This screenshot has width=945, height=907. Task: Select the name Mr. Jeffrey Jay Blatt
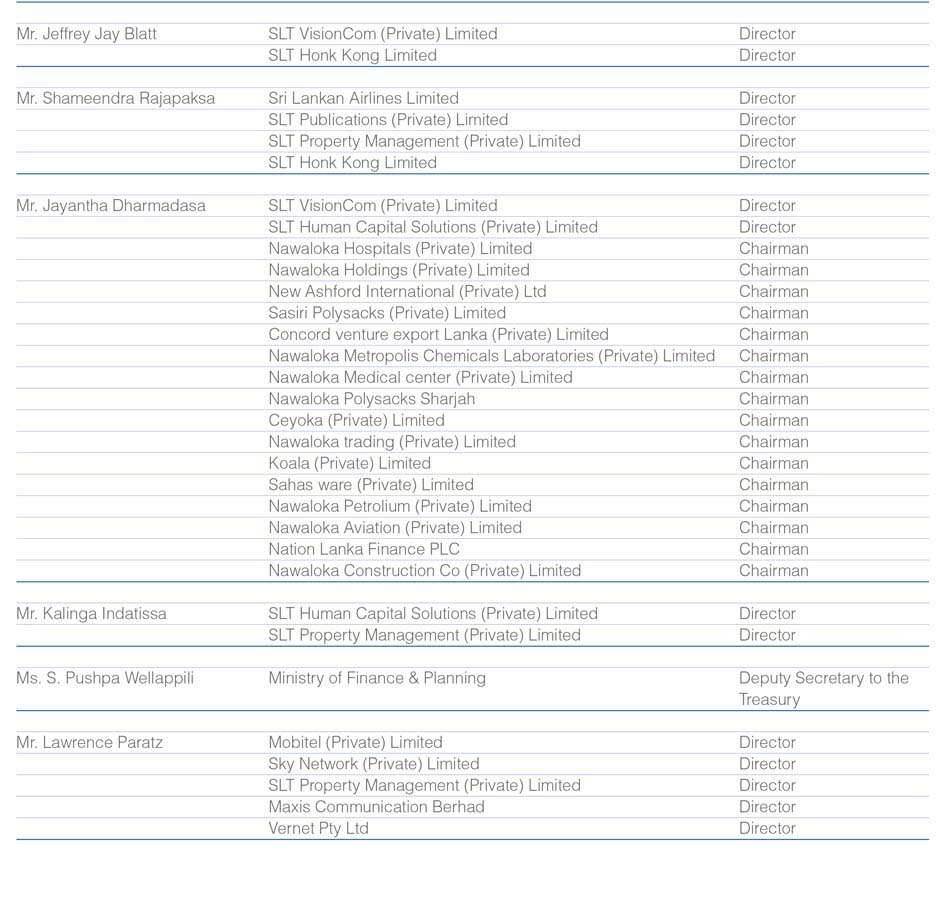86,34
